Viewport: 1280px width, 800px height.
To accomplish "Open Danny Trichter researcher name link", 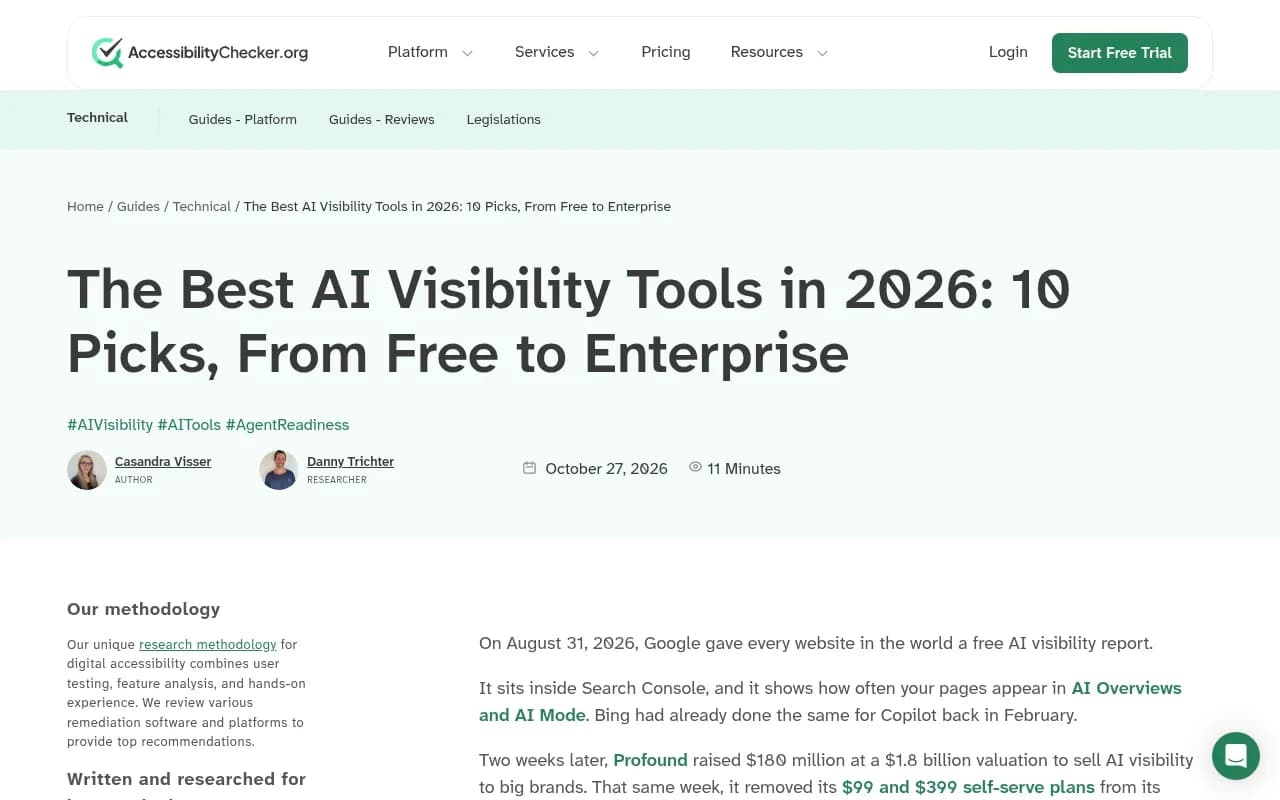I will point(350,462).
